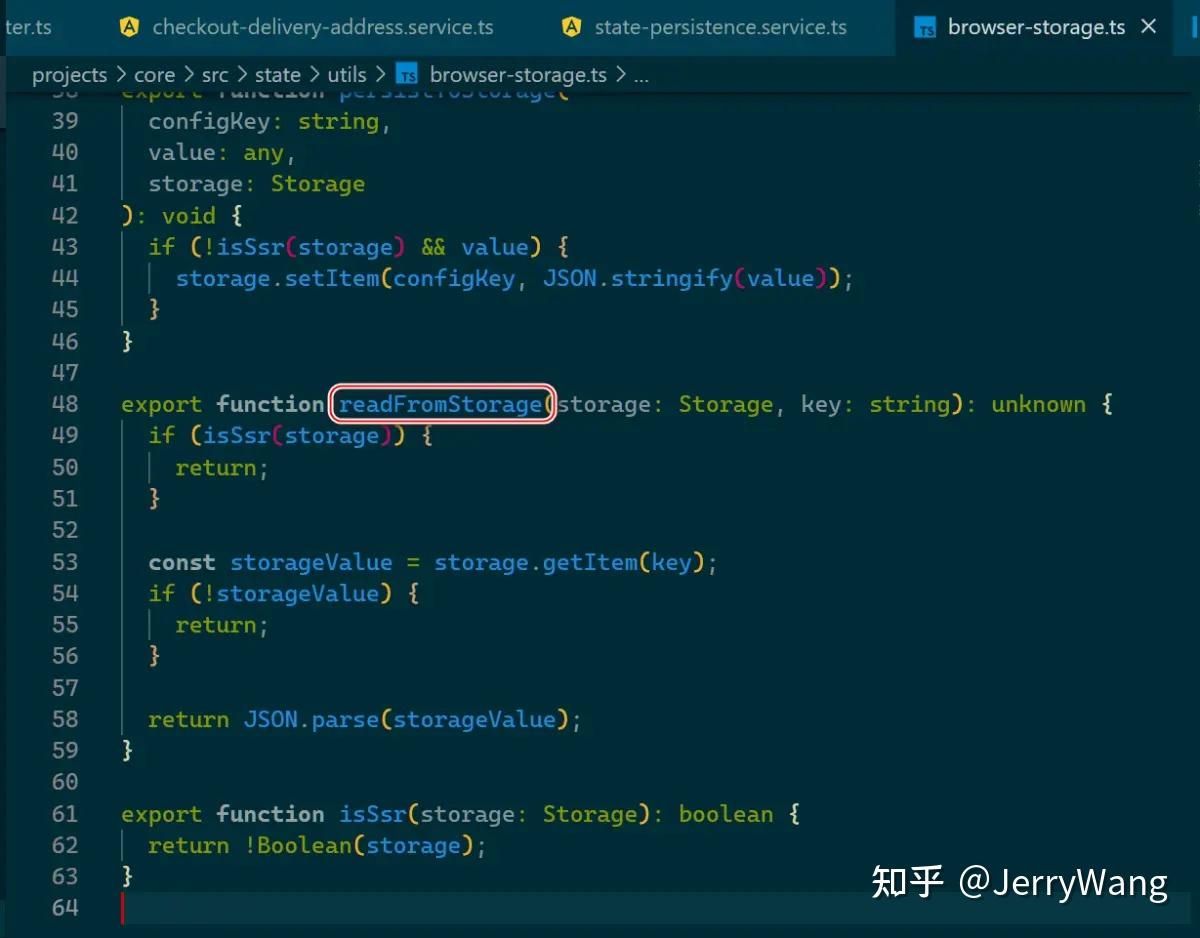The image size is (1200, 938).
Task: Open the "utils" breadcrumb dropdown
Action: coord(346,74)
